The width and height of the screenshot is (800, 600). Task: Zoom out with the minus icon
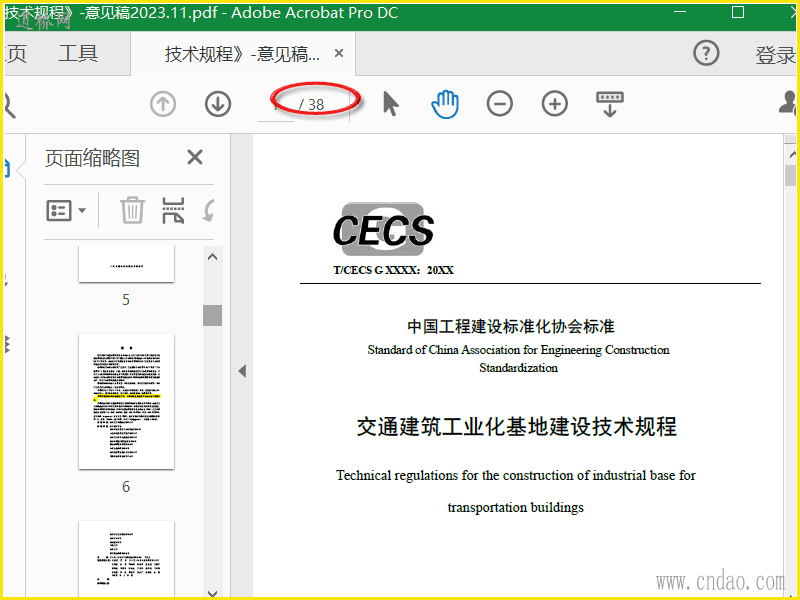click(499, 104)
